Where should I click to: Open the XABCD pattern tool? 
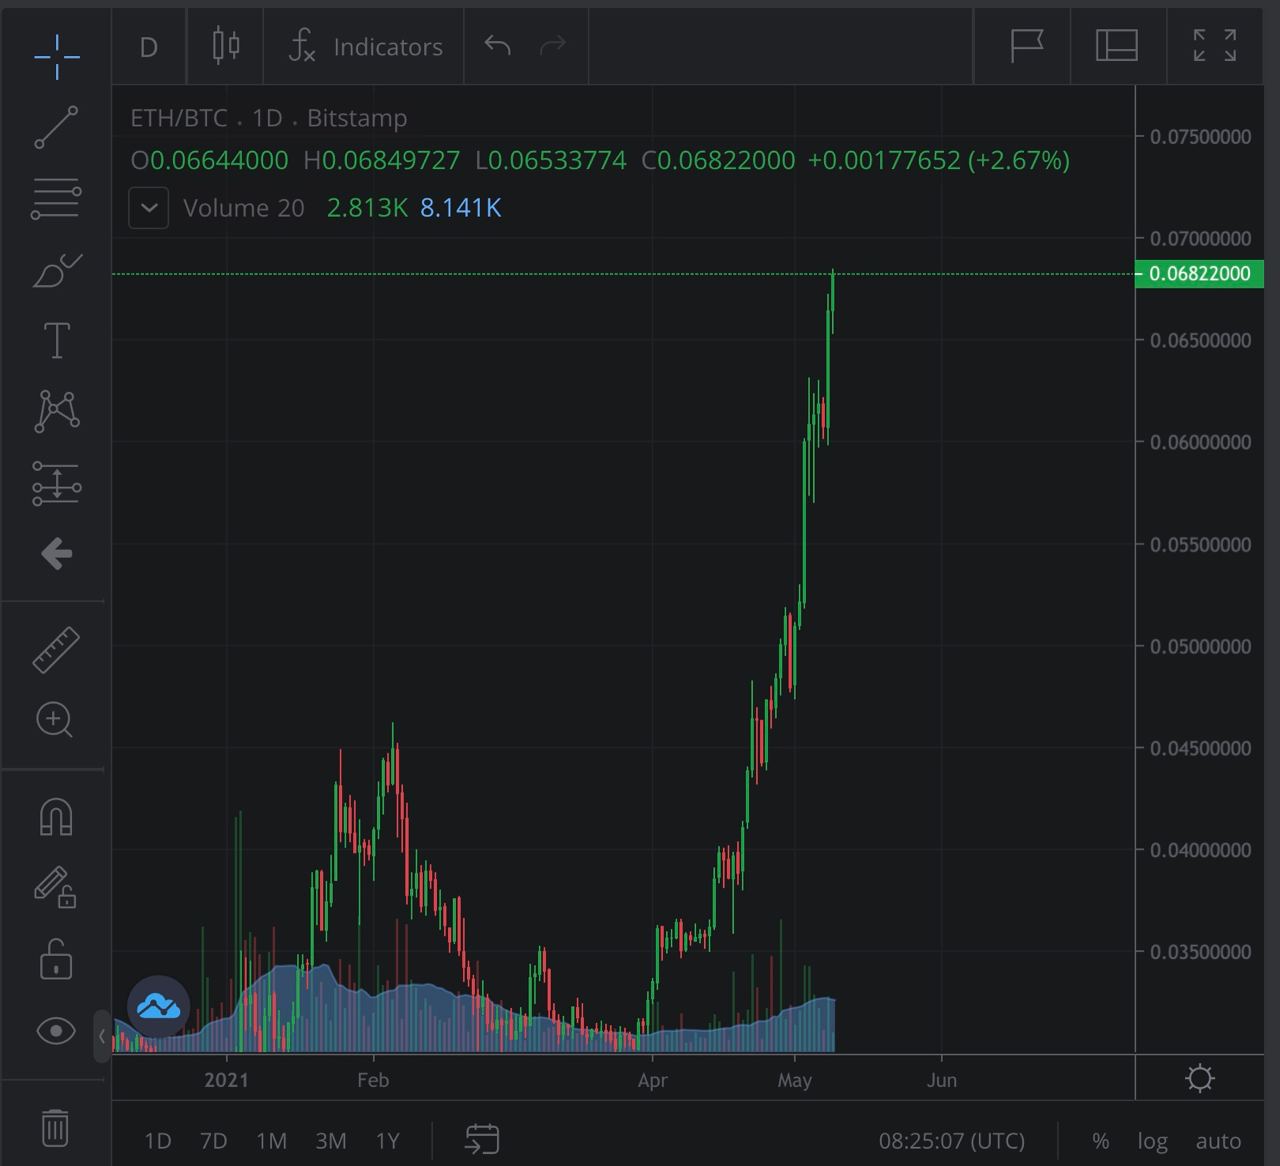pyautogui.click(x=57, y=410)
